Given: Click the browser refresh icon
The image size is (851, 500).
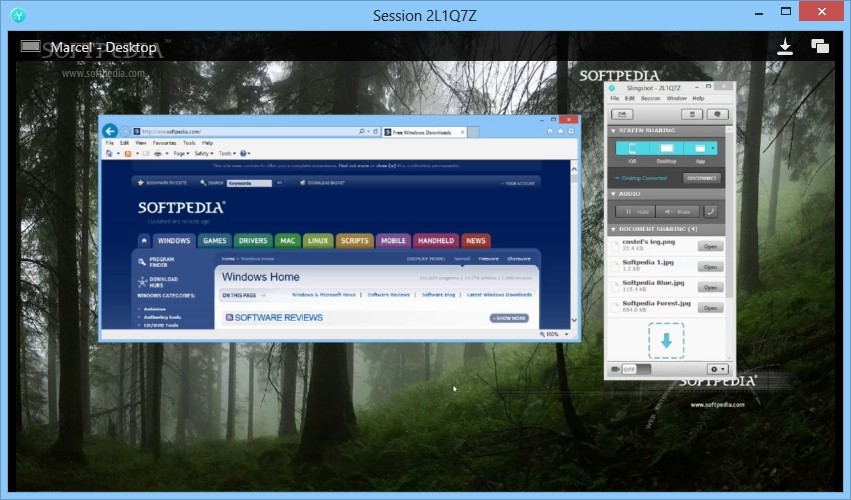Looking at the screenshot, I should [376, 131].
